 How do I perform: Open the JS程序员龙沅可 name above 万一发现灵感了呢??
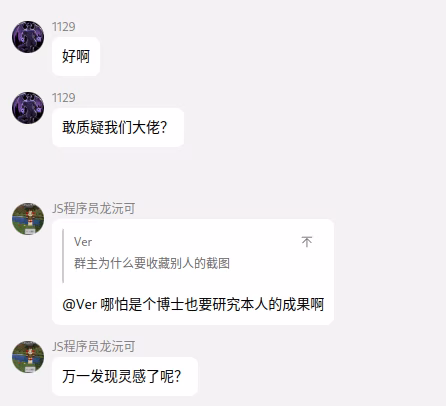point(94,347)
